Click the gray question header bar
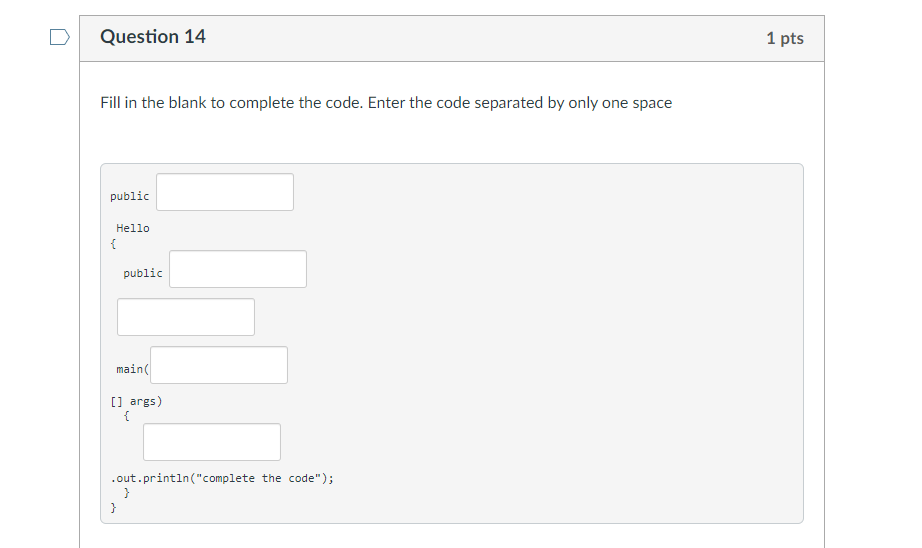922x548 pixels. click(x=452, y=38)
